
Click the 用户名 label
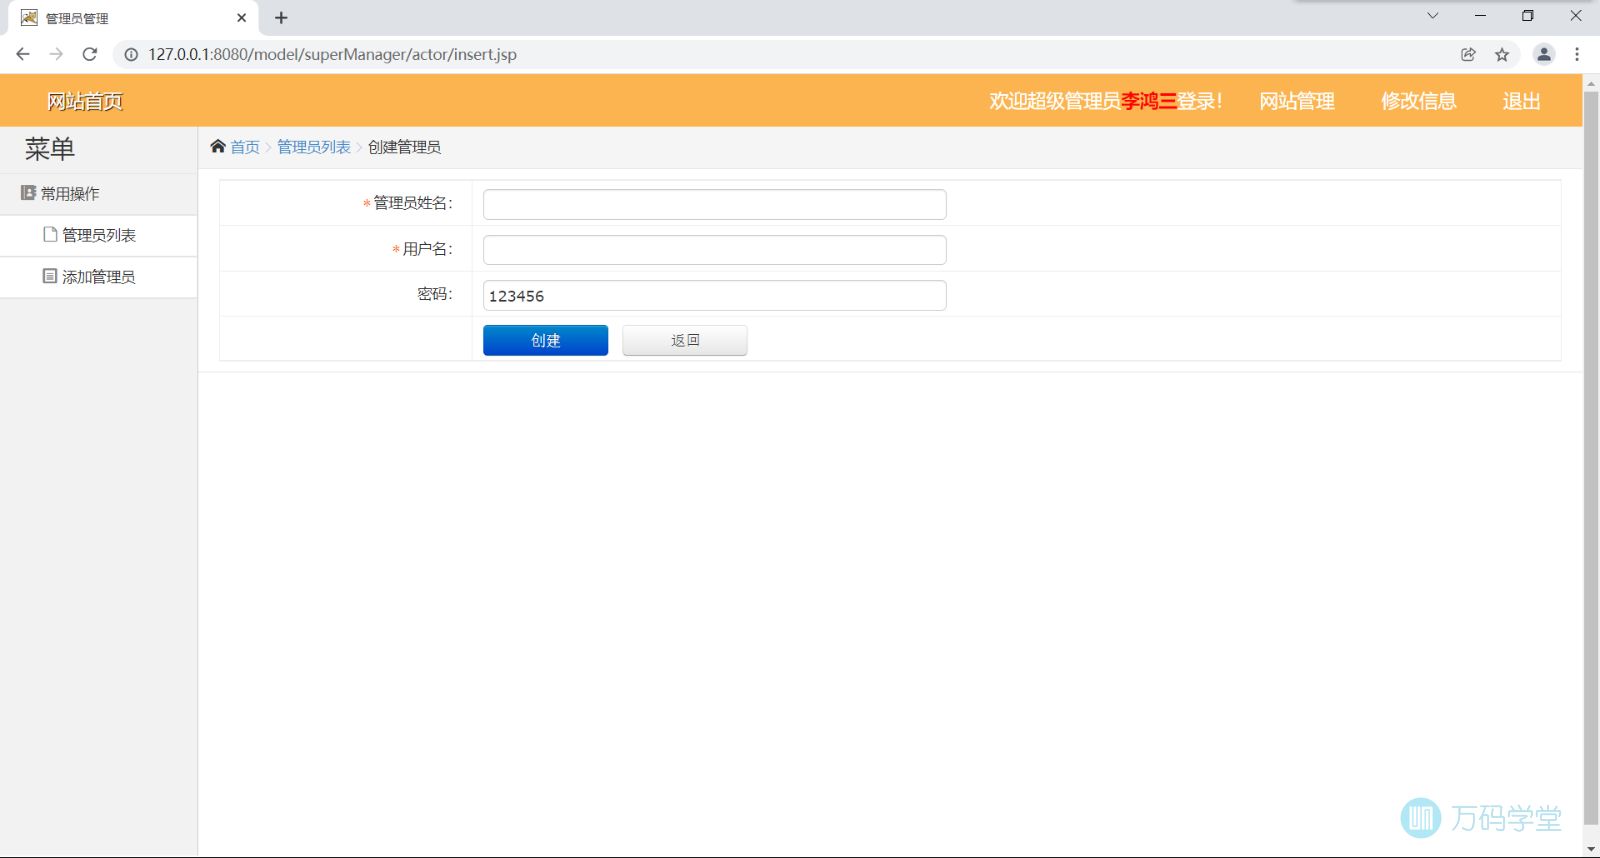click(x=427, y=249)
